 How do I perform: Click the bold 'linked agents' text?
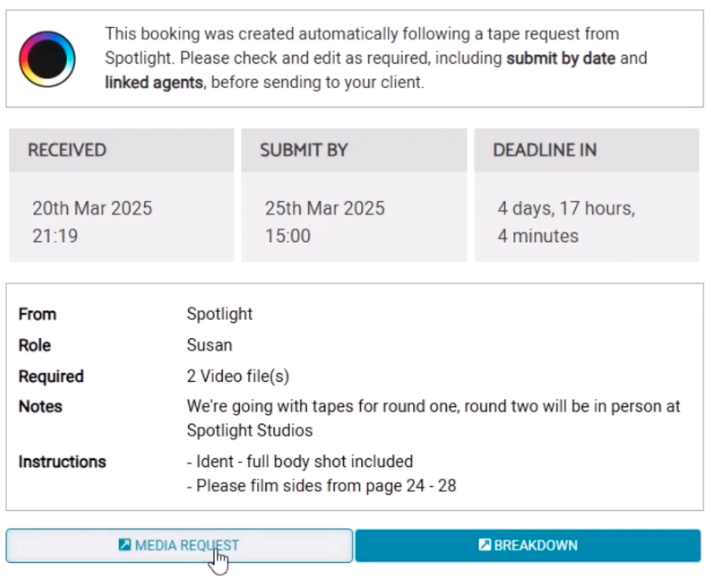click(x=154, y=83)
